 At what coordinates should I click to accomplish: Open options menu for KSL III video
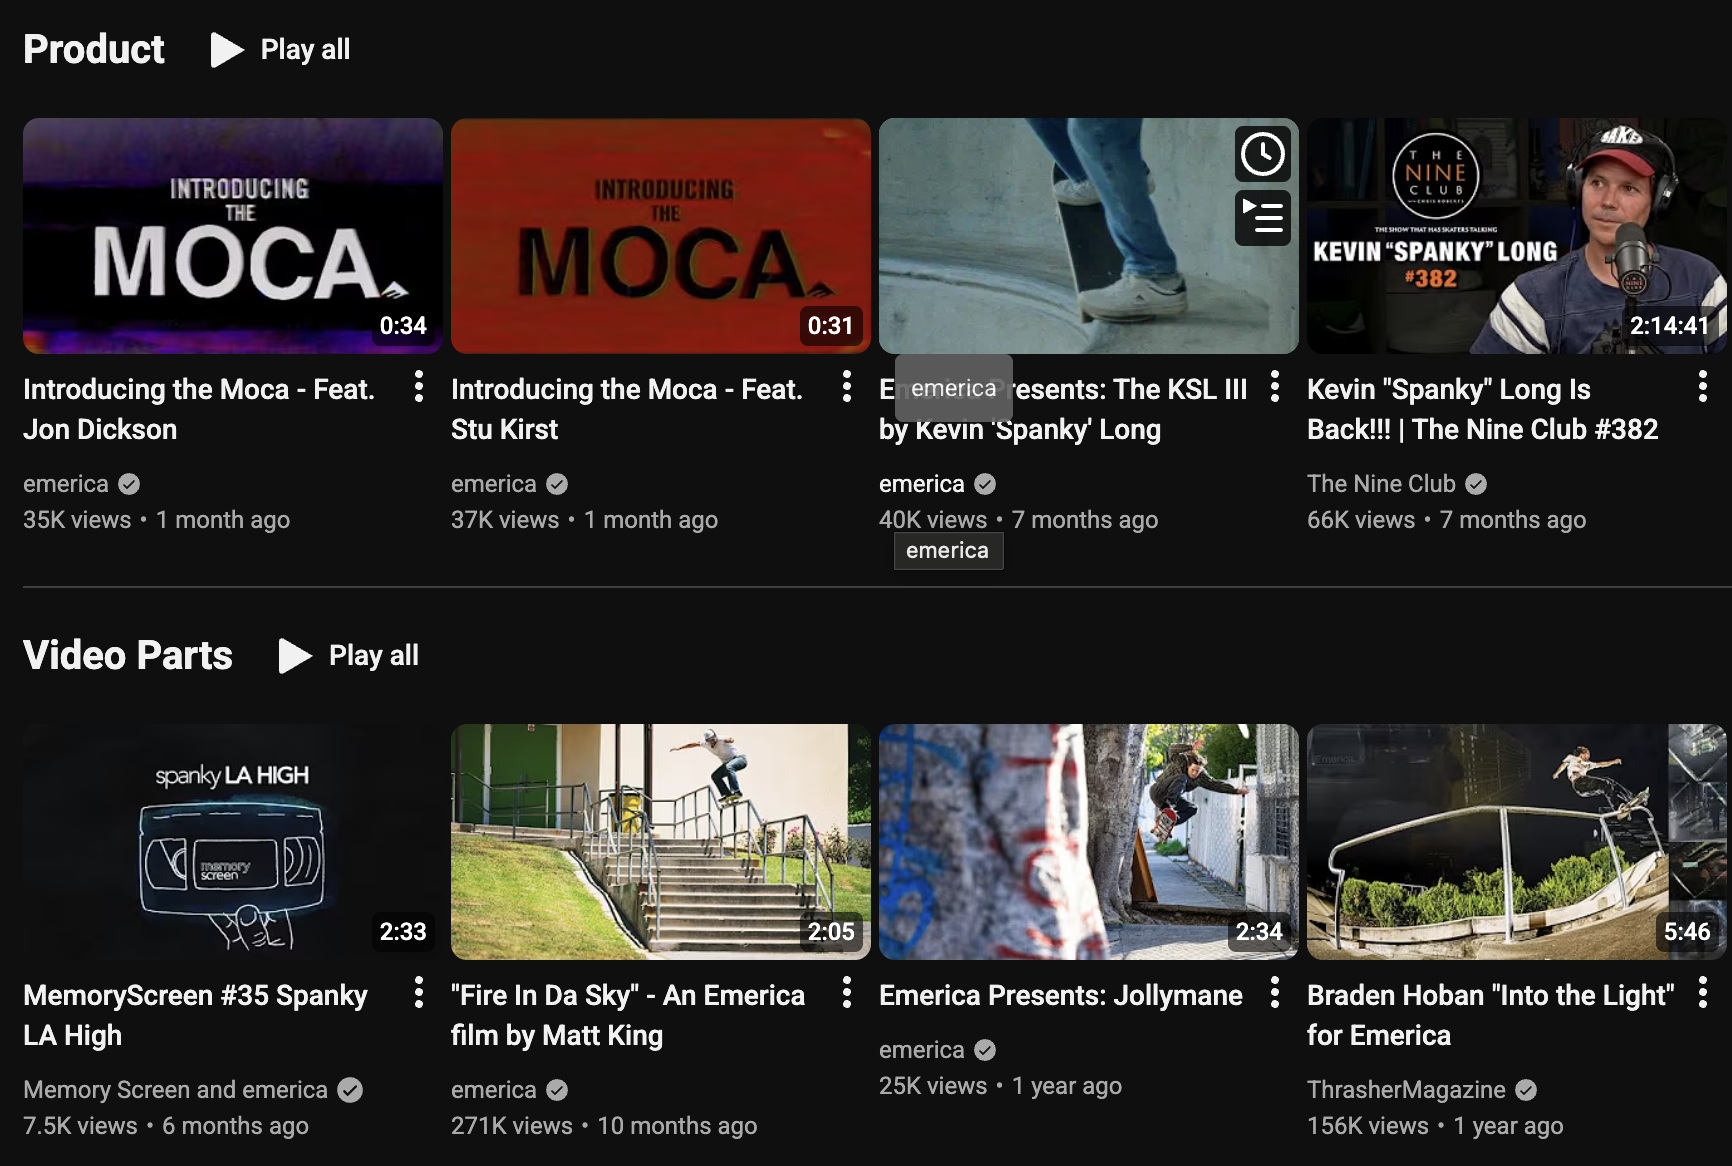1275,386
